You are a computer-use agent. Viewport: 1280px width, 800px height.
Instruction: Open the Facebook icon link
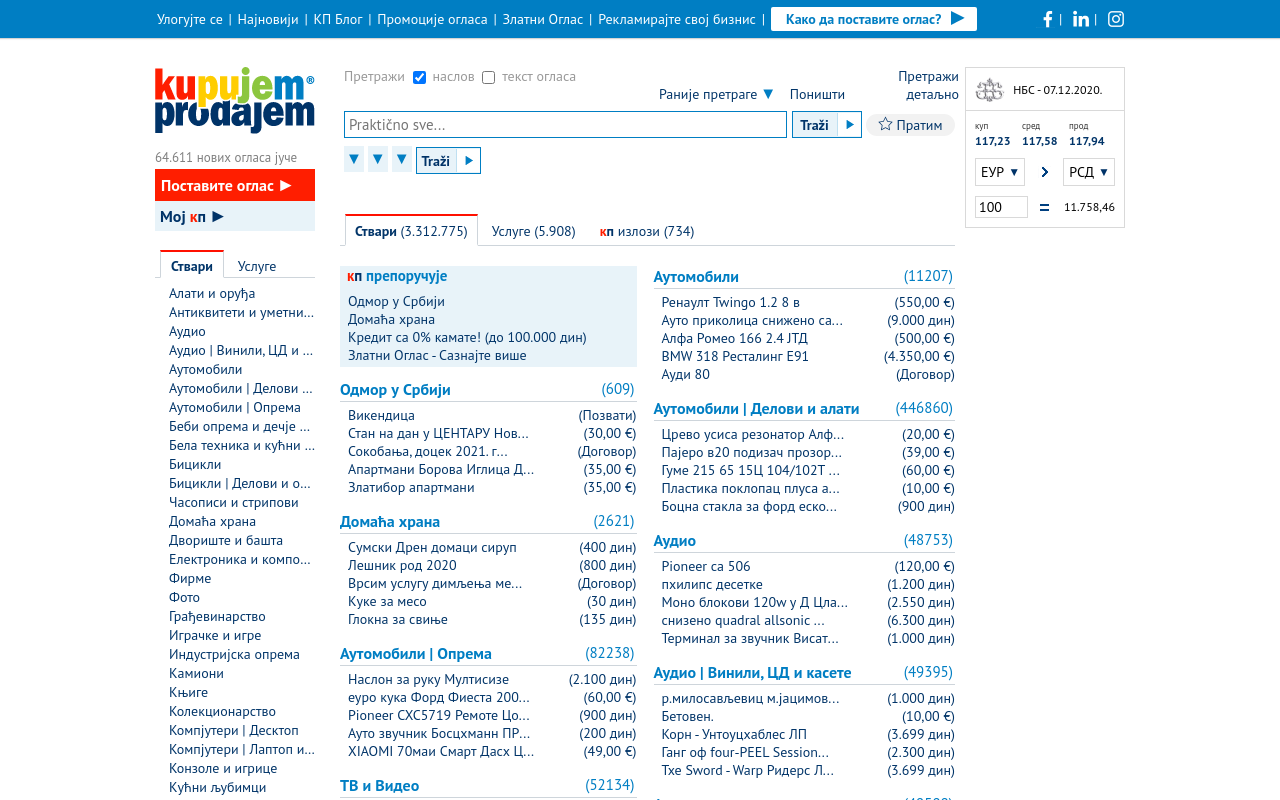(1048, 19)
